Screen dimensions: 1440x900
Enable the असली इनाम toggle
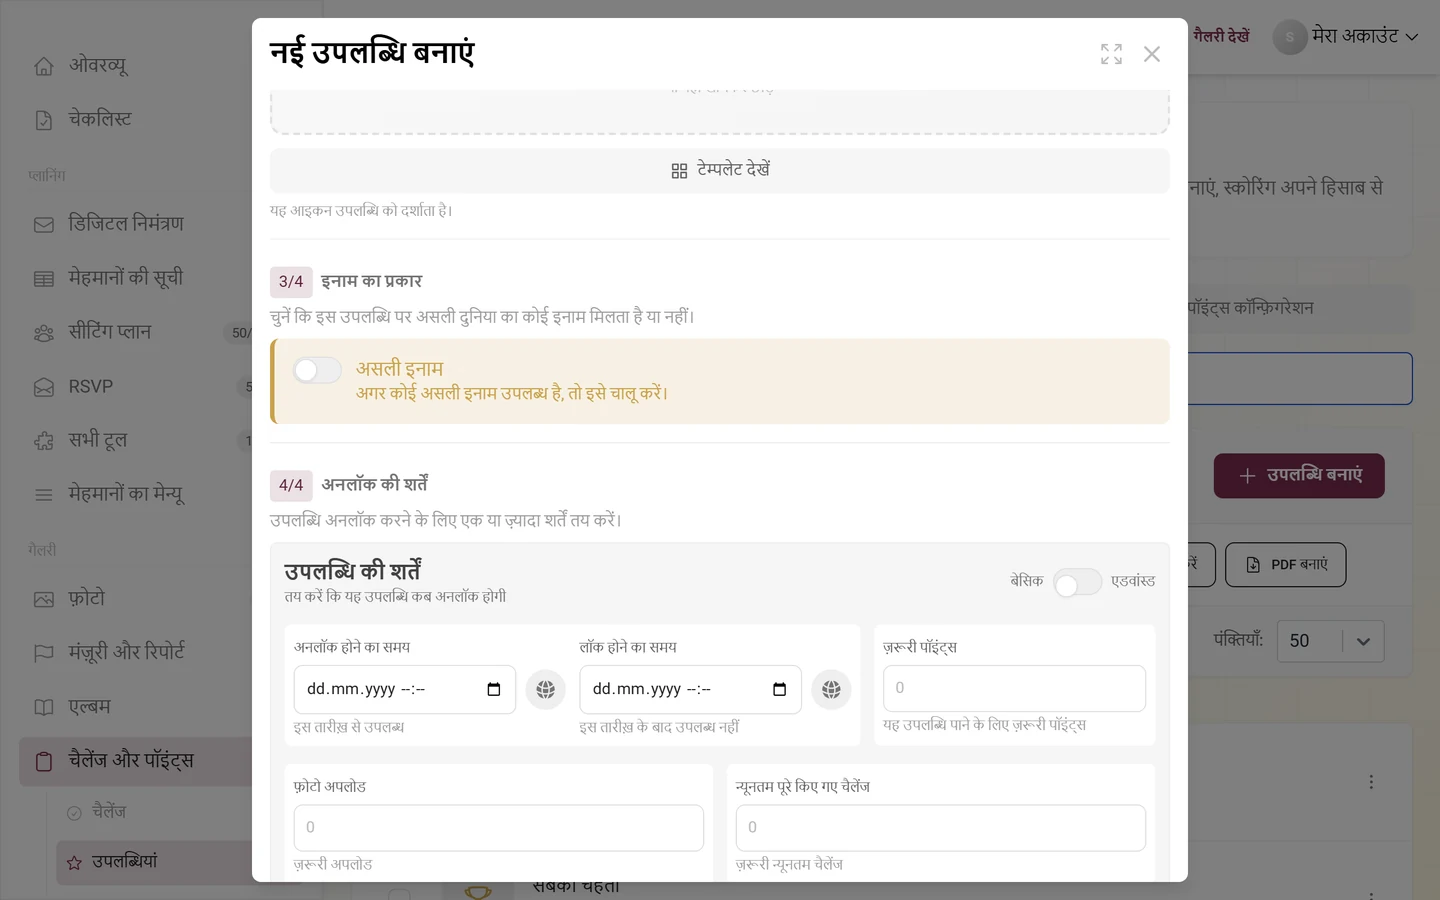click(317, 370)
